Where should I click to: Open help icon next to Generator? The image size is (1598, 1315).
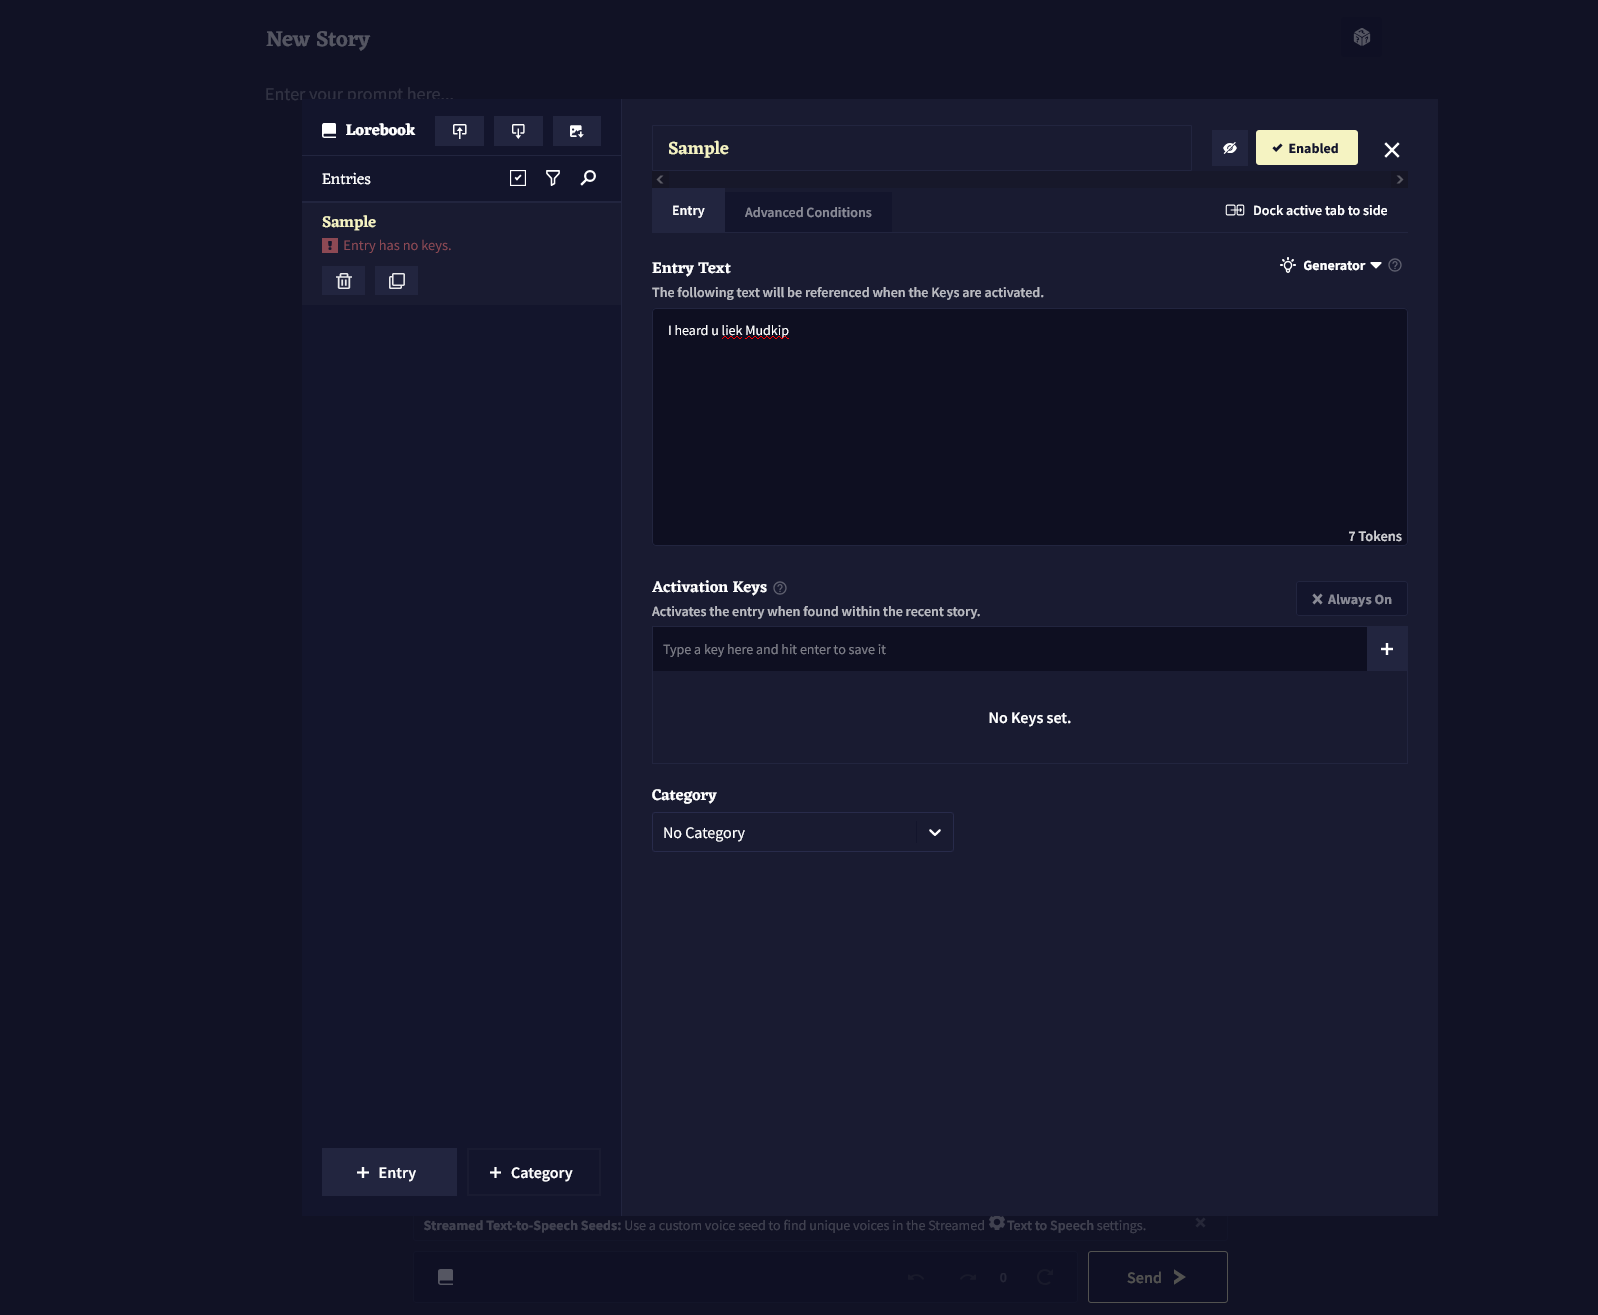click(1395, 265)
